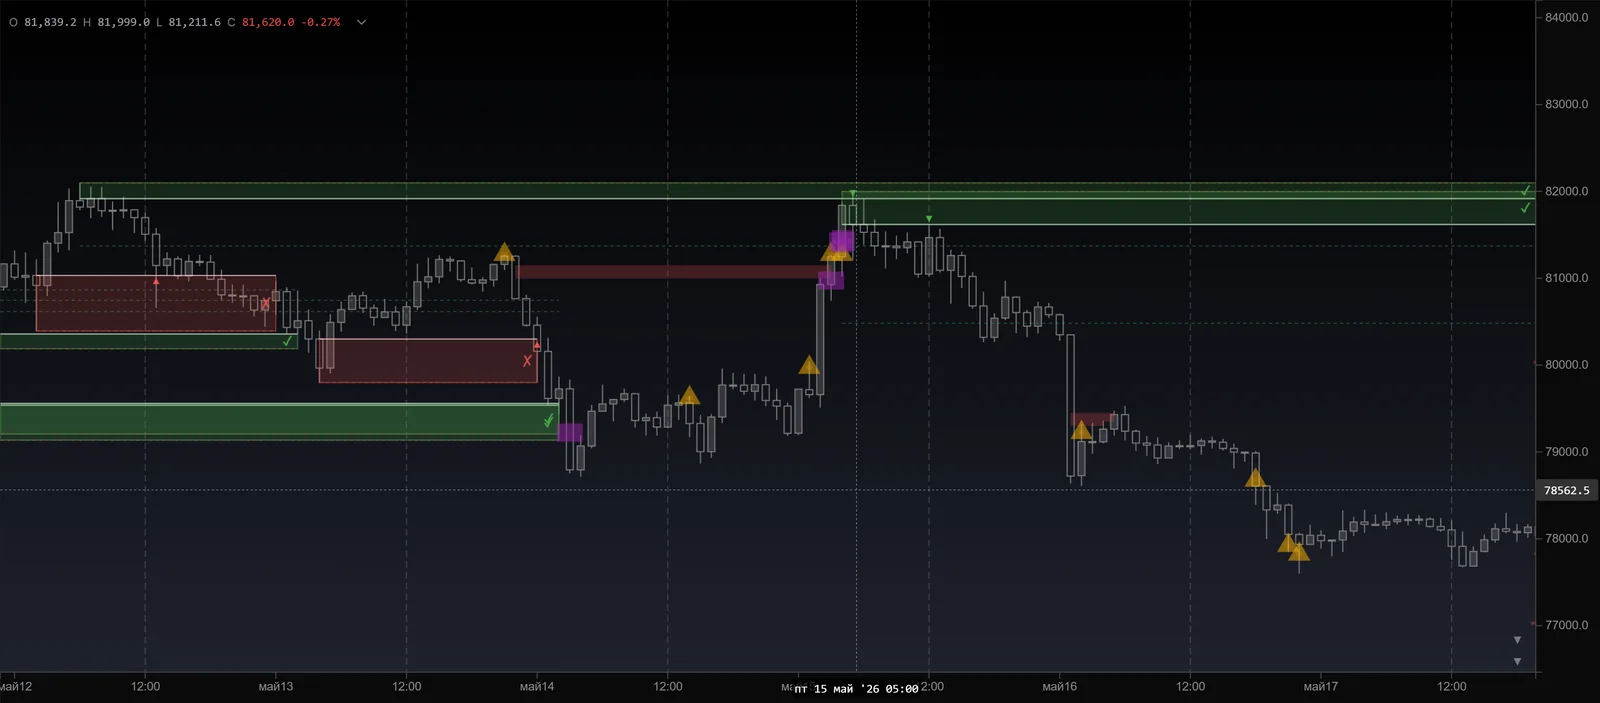Click the 78000.0 price axis label
Screen dimensions: 1600x703
point(1566,538)
